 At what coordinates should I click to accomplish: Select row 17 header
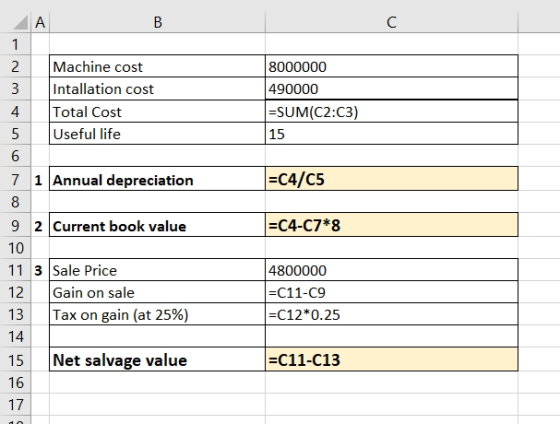(15, 404)
